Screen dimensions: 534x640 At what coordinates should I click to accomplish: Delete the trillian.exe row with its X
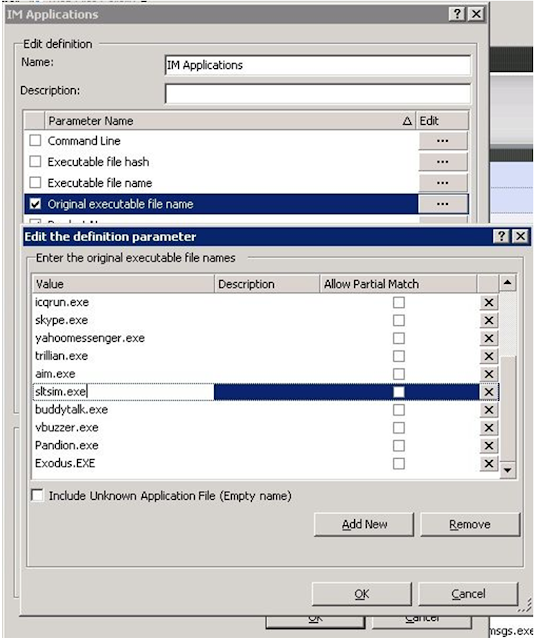[x=489, y=356]
